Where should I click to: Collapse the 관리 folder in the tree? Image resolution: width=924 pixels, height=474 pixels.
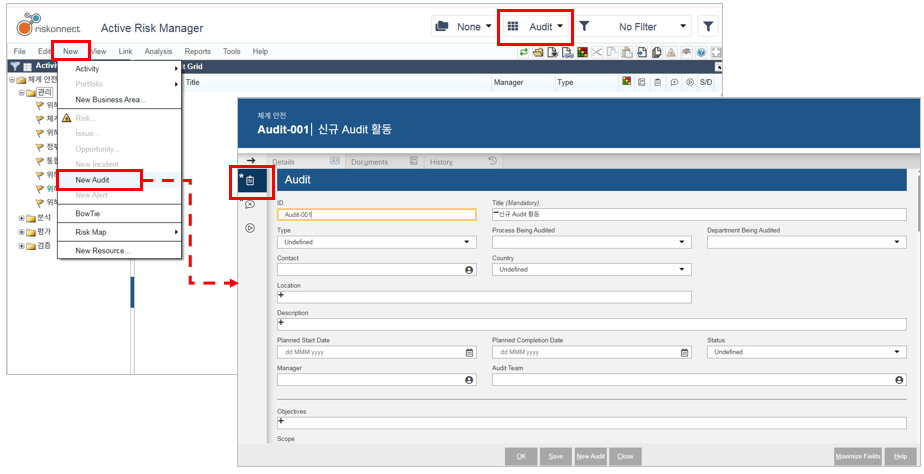[x=22, y=93]
